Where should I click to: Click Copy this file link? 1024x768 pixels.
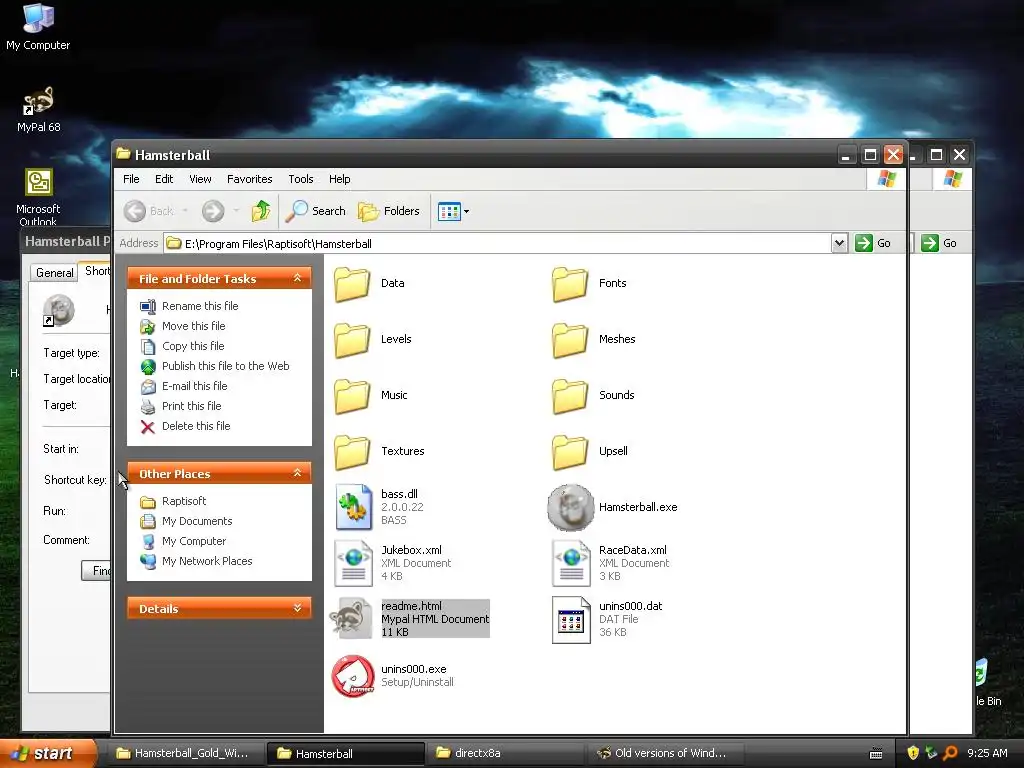click(x=193, y=346)
